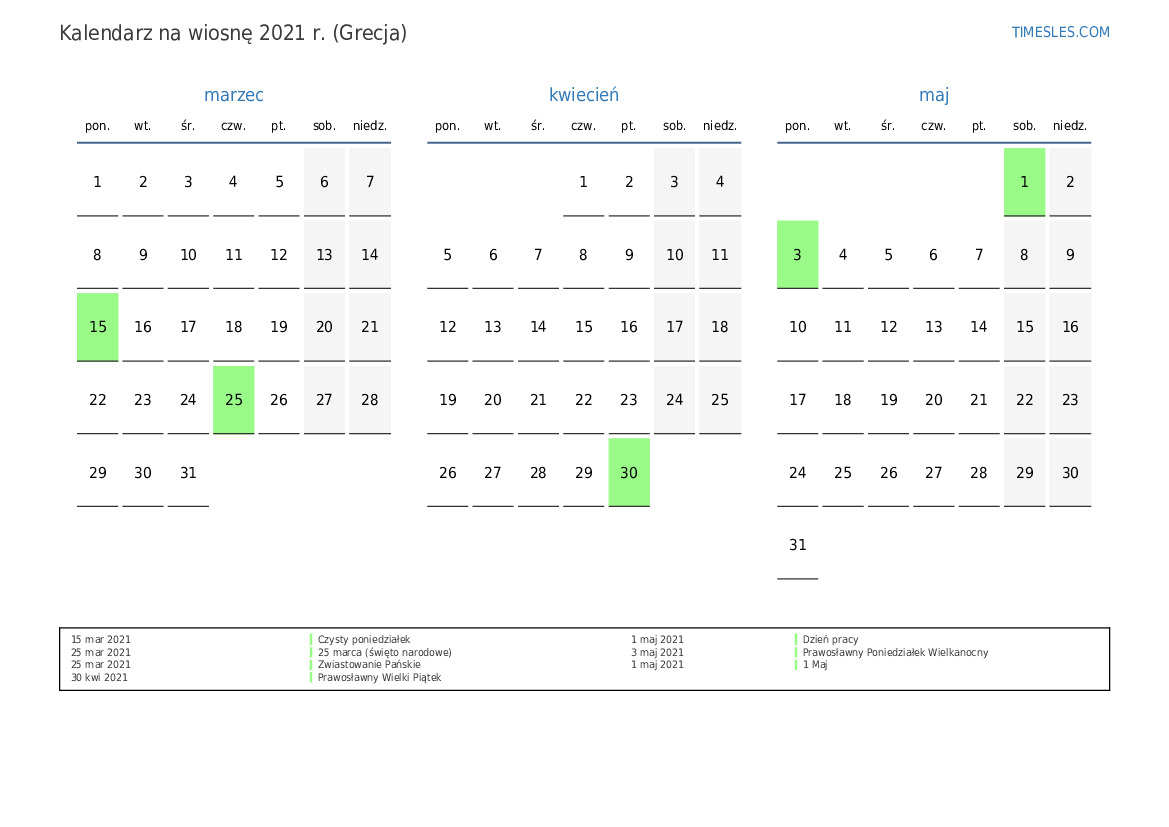Click day 22 in marzec
Screen dimensions: 1169x827
tap(98, 400)
